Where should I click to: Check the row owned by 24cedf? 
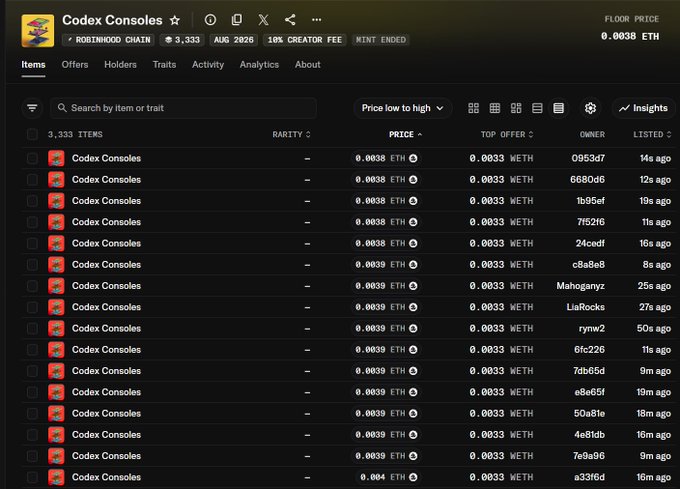click(x=32, y=243)
